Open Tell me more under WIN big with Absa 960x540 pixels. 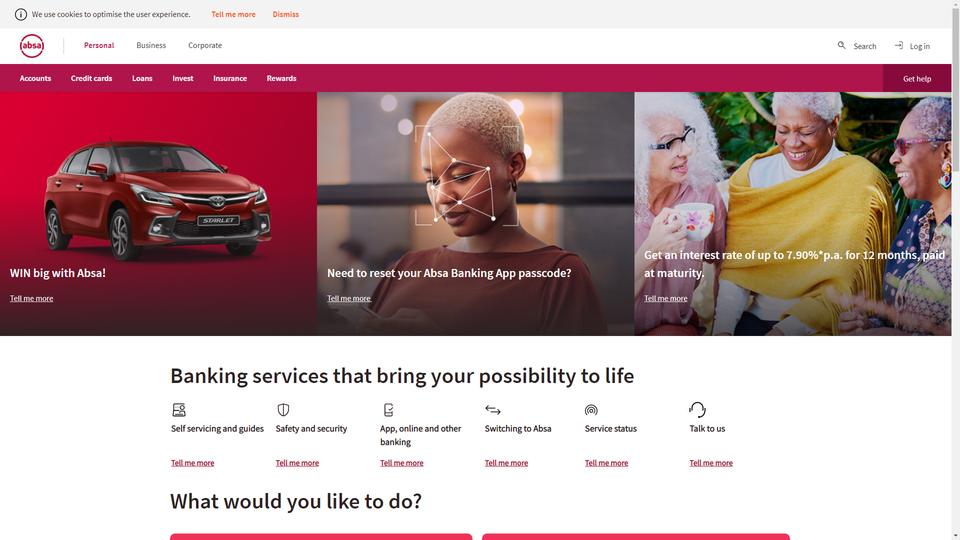31,298
